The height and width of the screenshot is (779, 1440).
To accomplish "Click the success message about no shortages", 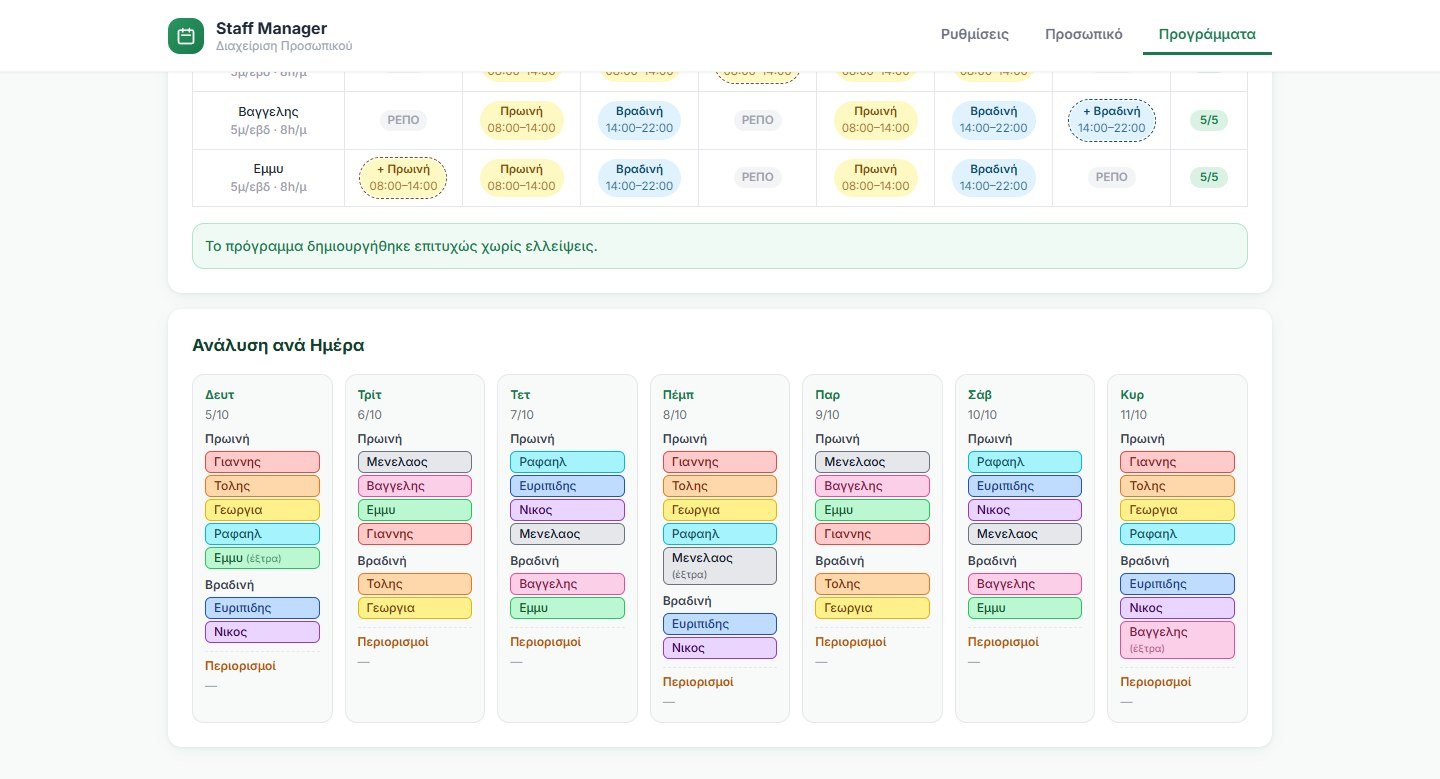I will coord(720,246).
